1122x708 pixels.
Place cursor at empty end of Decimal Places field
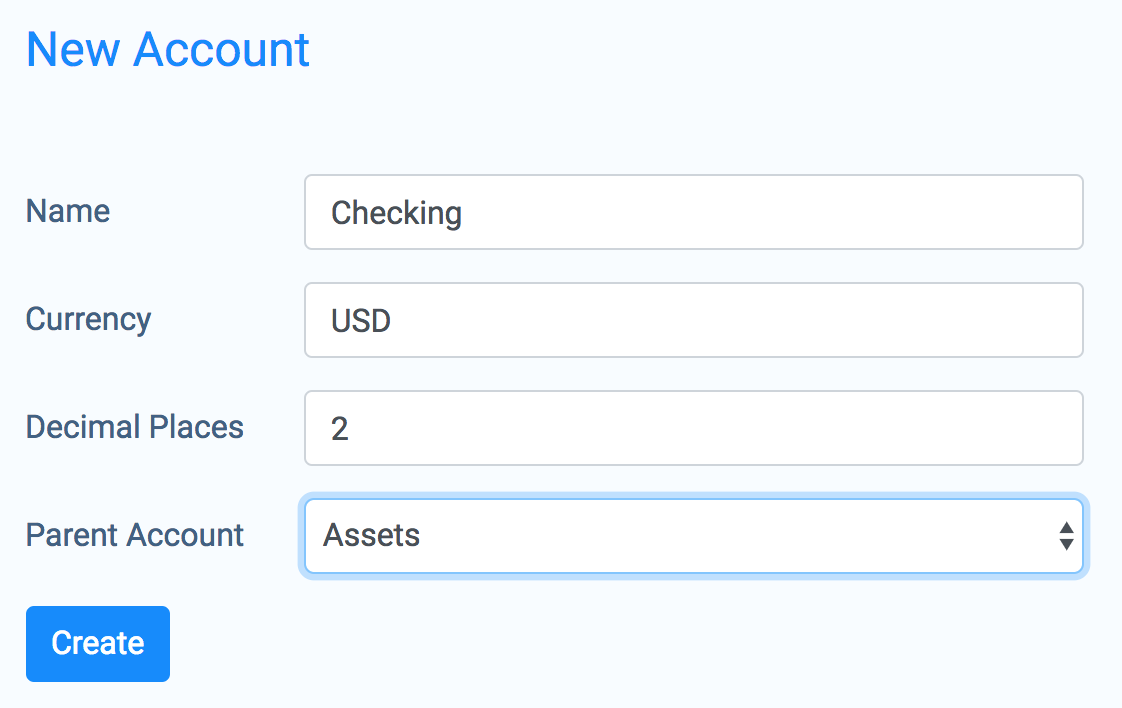[716, 428]
